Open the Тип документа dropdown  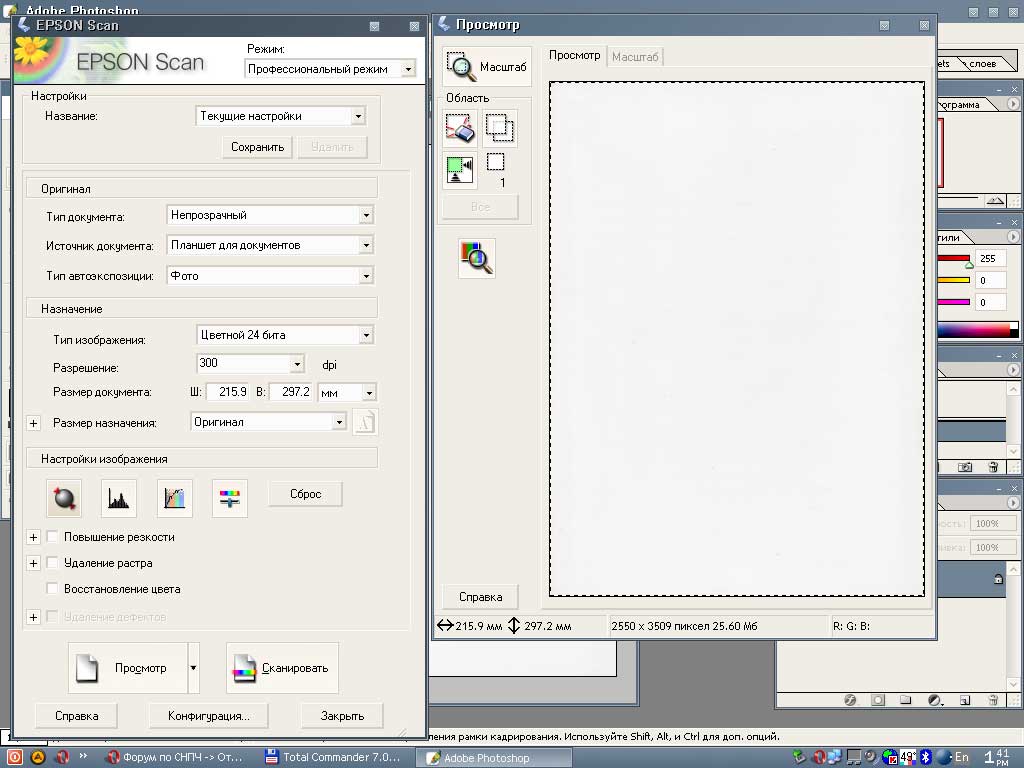tap(366, 215)
